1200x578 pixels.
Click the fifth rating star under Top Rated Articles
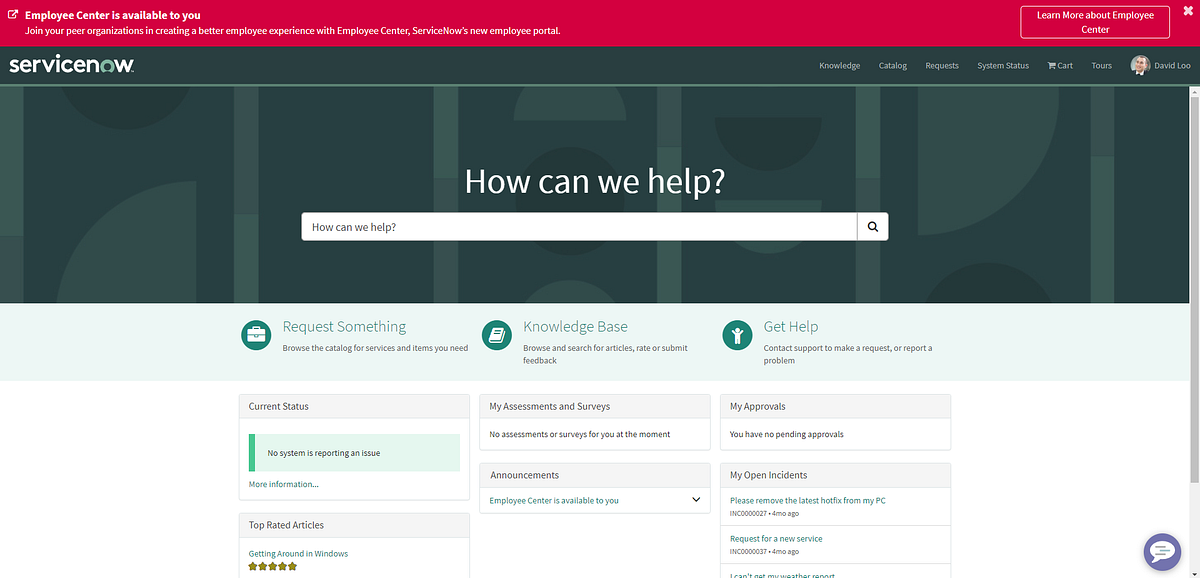coord(292,565)
